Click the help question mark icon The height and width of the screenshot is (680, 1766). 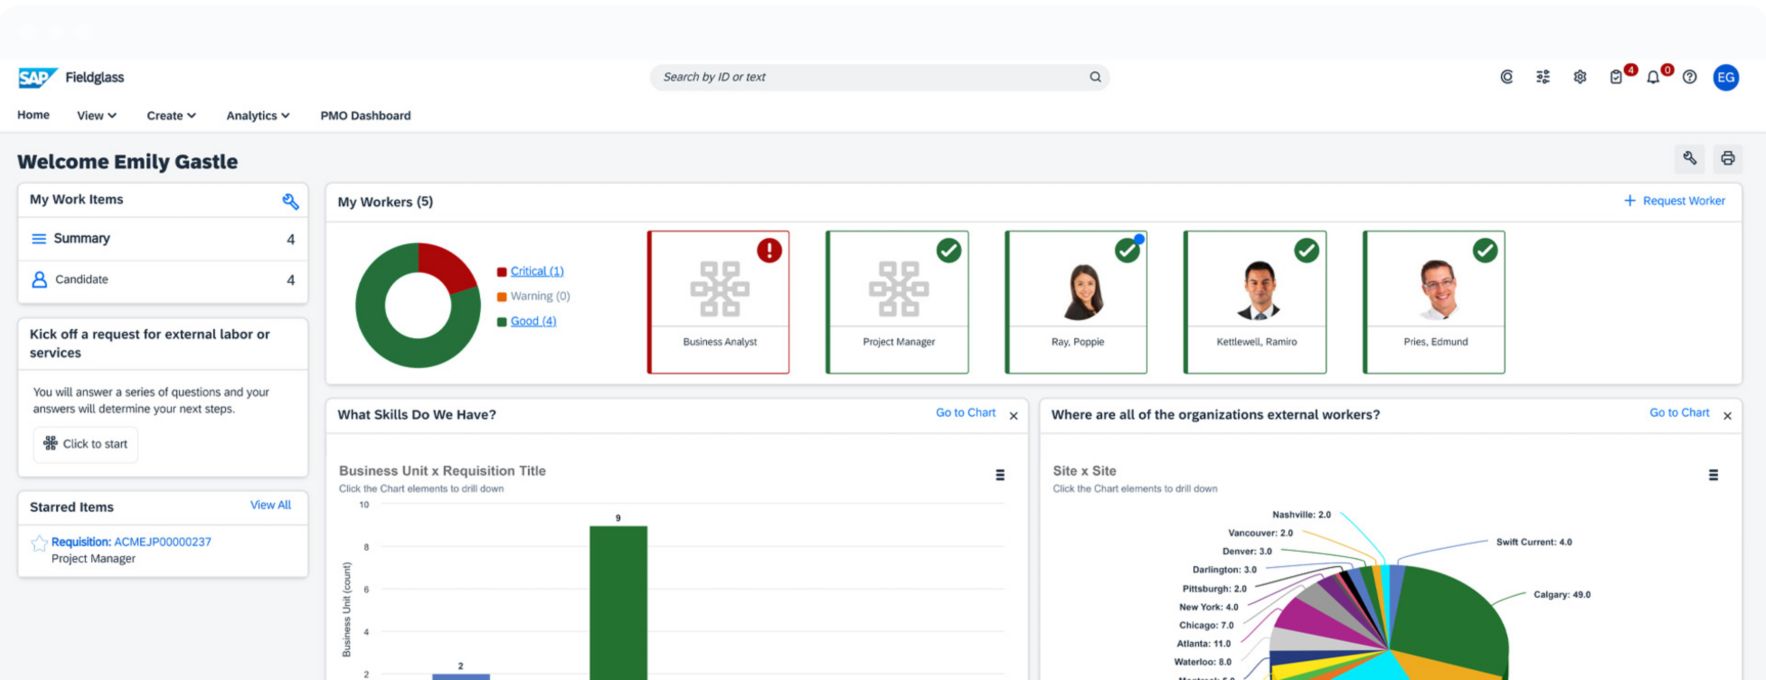1690,77
